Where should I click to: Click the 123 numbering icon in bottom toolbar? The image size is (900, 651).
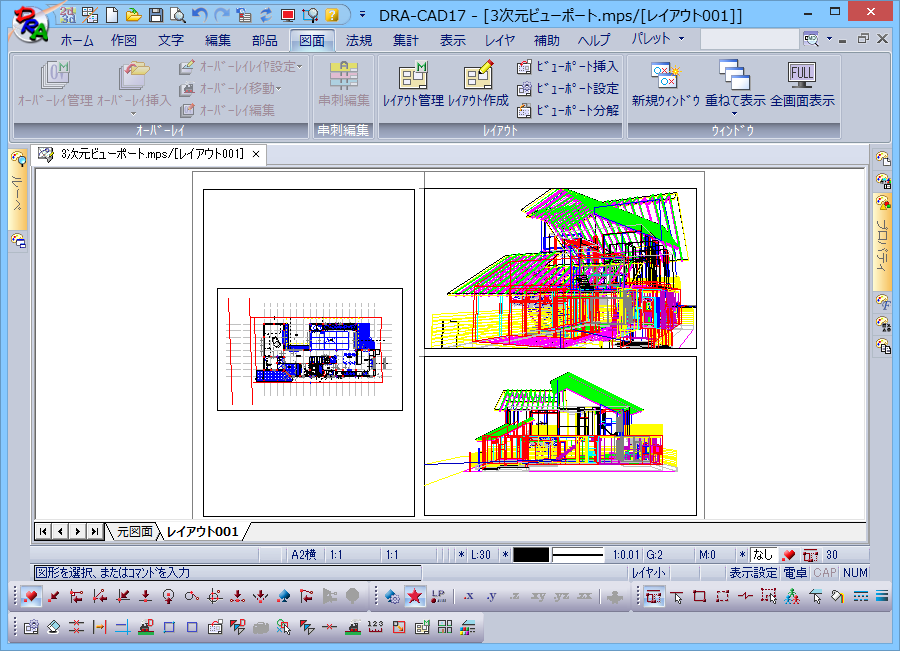click(375, 627)
